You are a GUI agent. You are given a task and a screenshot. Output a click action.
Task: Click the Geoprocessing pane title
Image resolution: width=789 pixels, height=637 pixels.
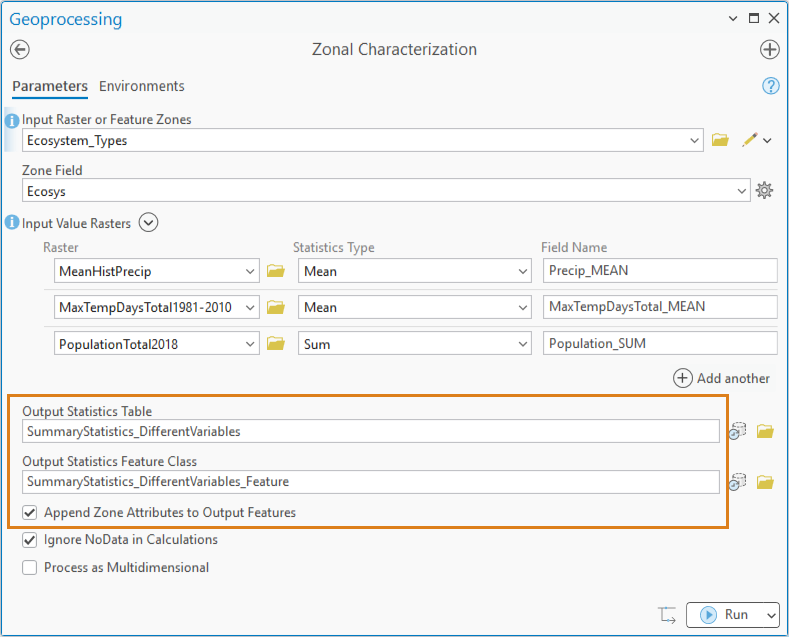tap(66, 19)
